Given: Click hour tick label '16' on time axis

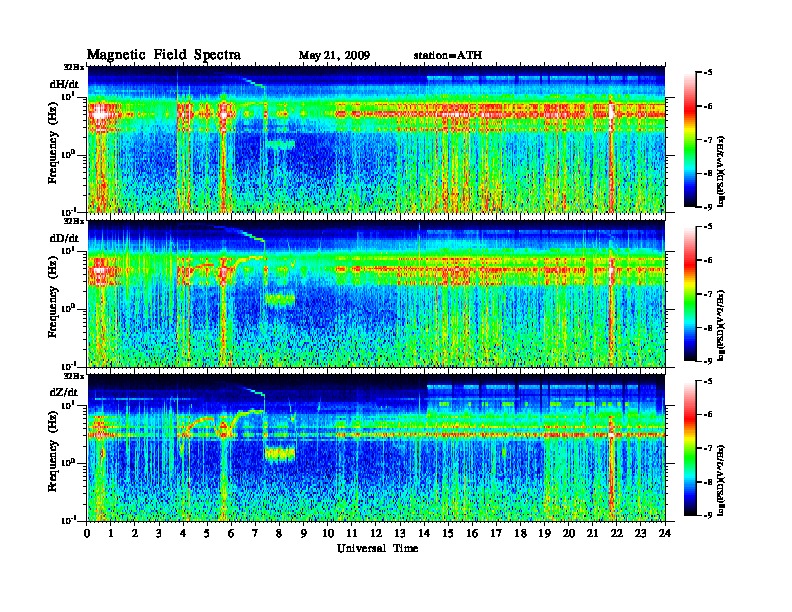Looking at the screenshot, I should tap(472, 534).
